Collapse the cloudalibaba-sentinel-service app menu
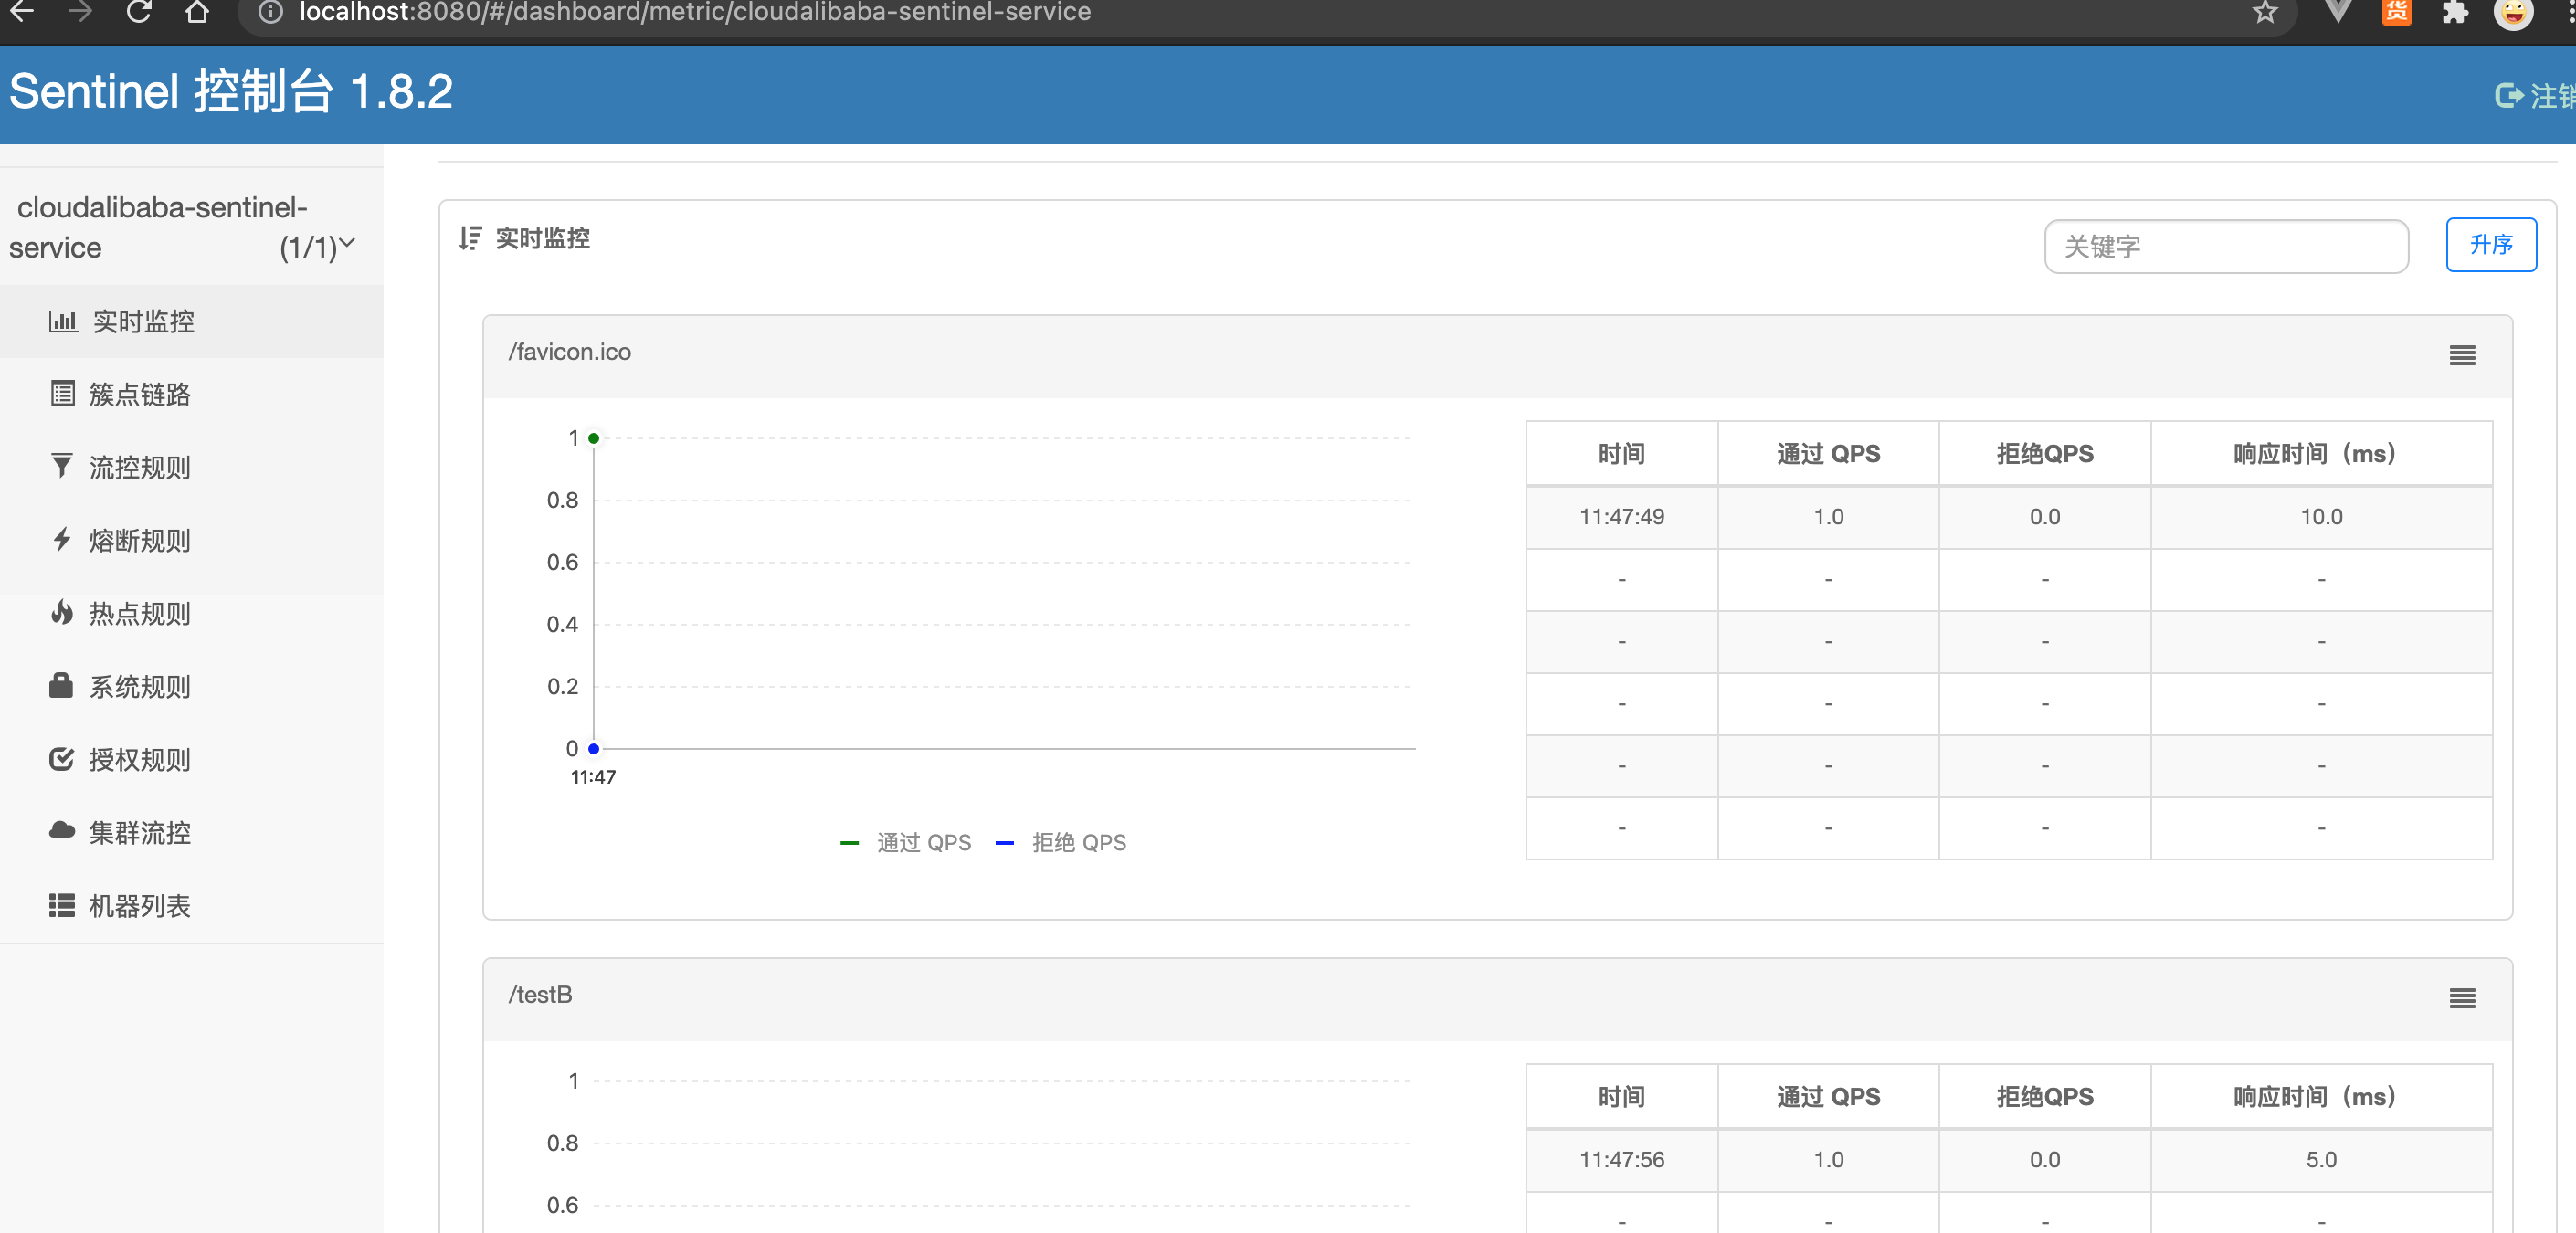Image resolution: width=2576 pixels, height=1233 pixels. 191,227
